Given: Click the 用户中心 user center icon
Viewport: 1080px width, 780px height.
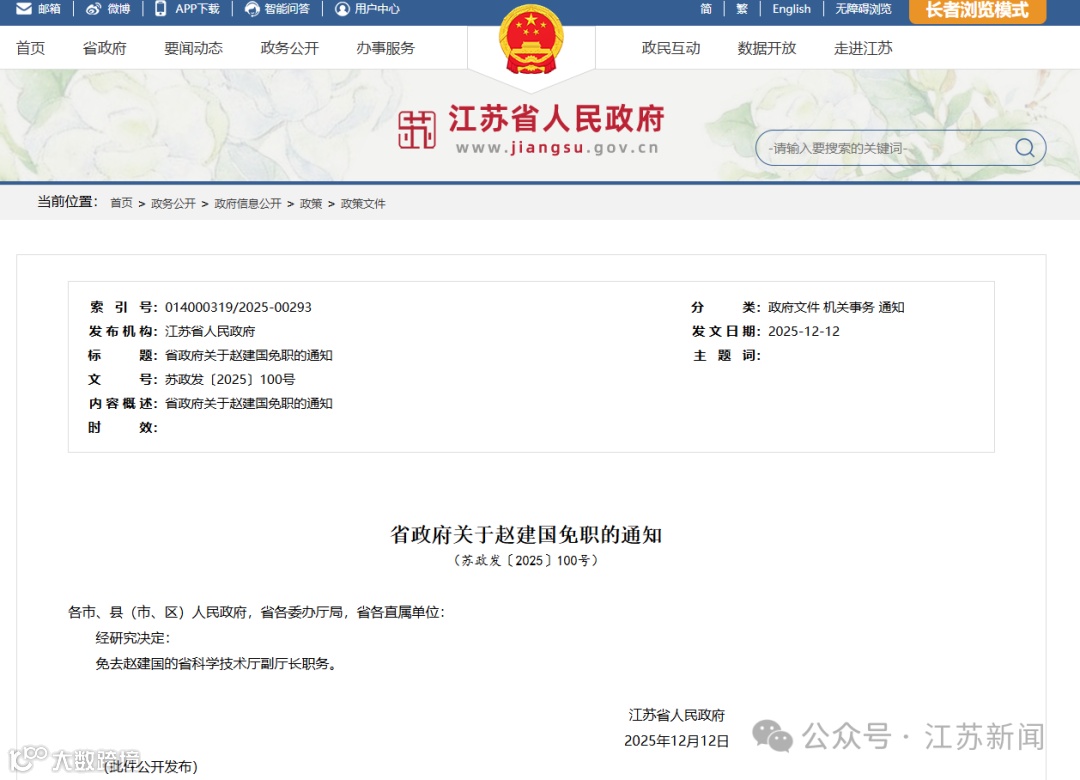Looking at the screenshot, I should 343,10.
